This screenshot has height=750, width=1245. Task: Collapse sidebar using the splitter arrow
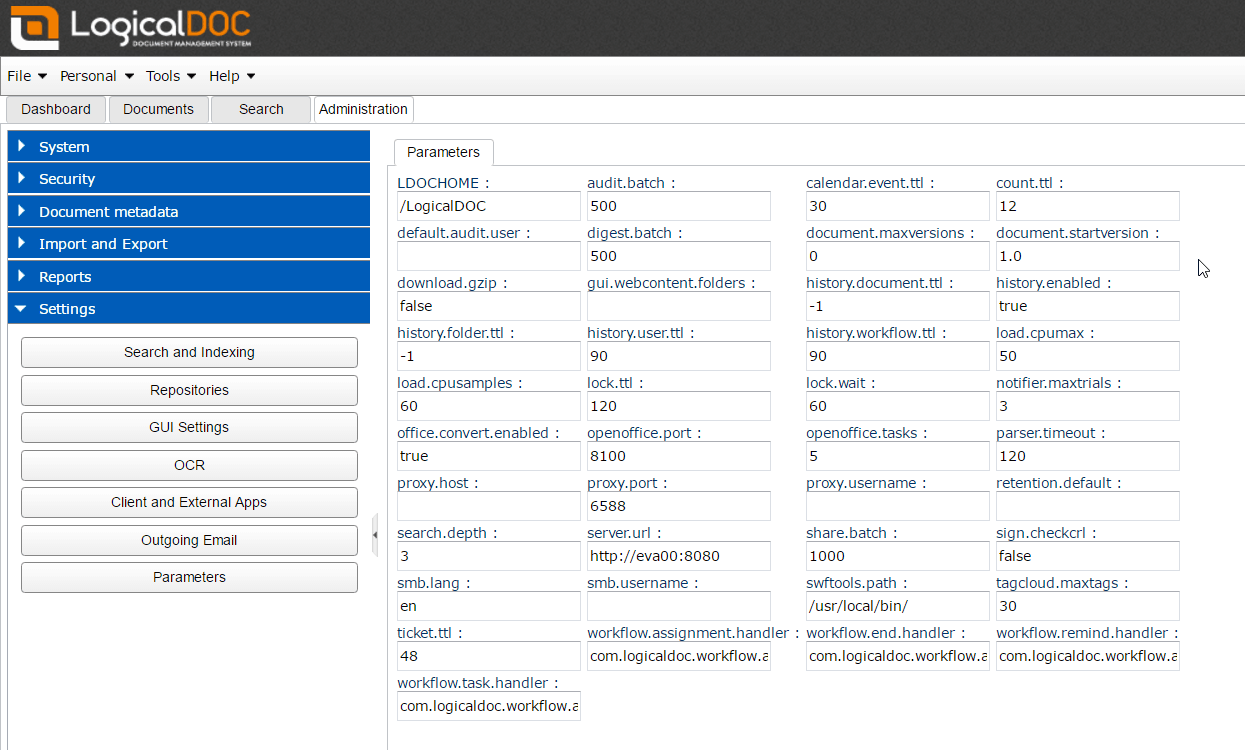(x=375, y=535)
